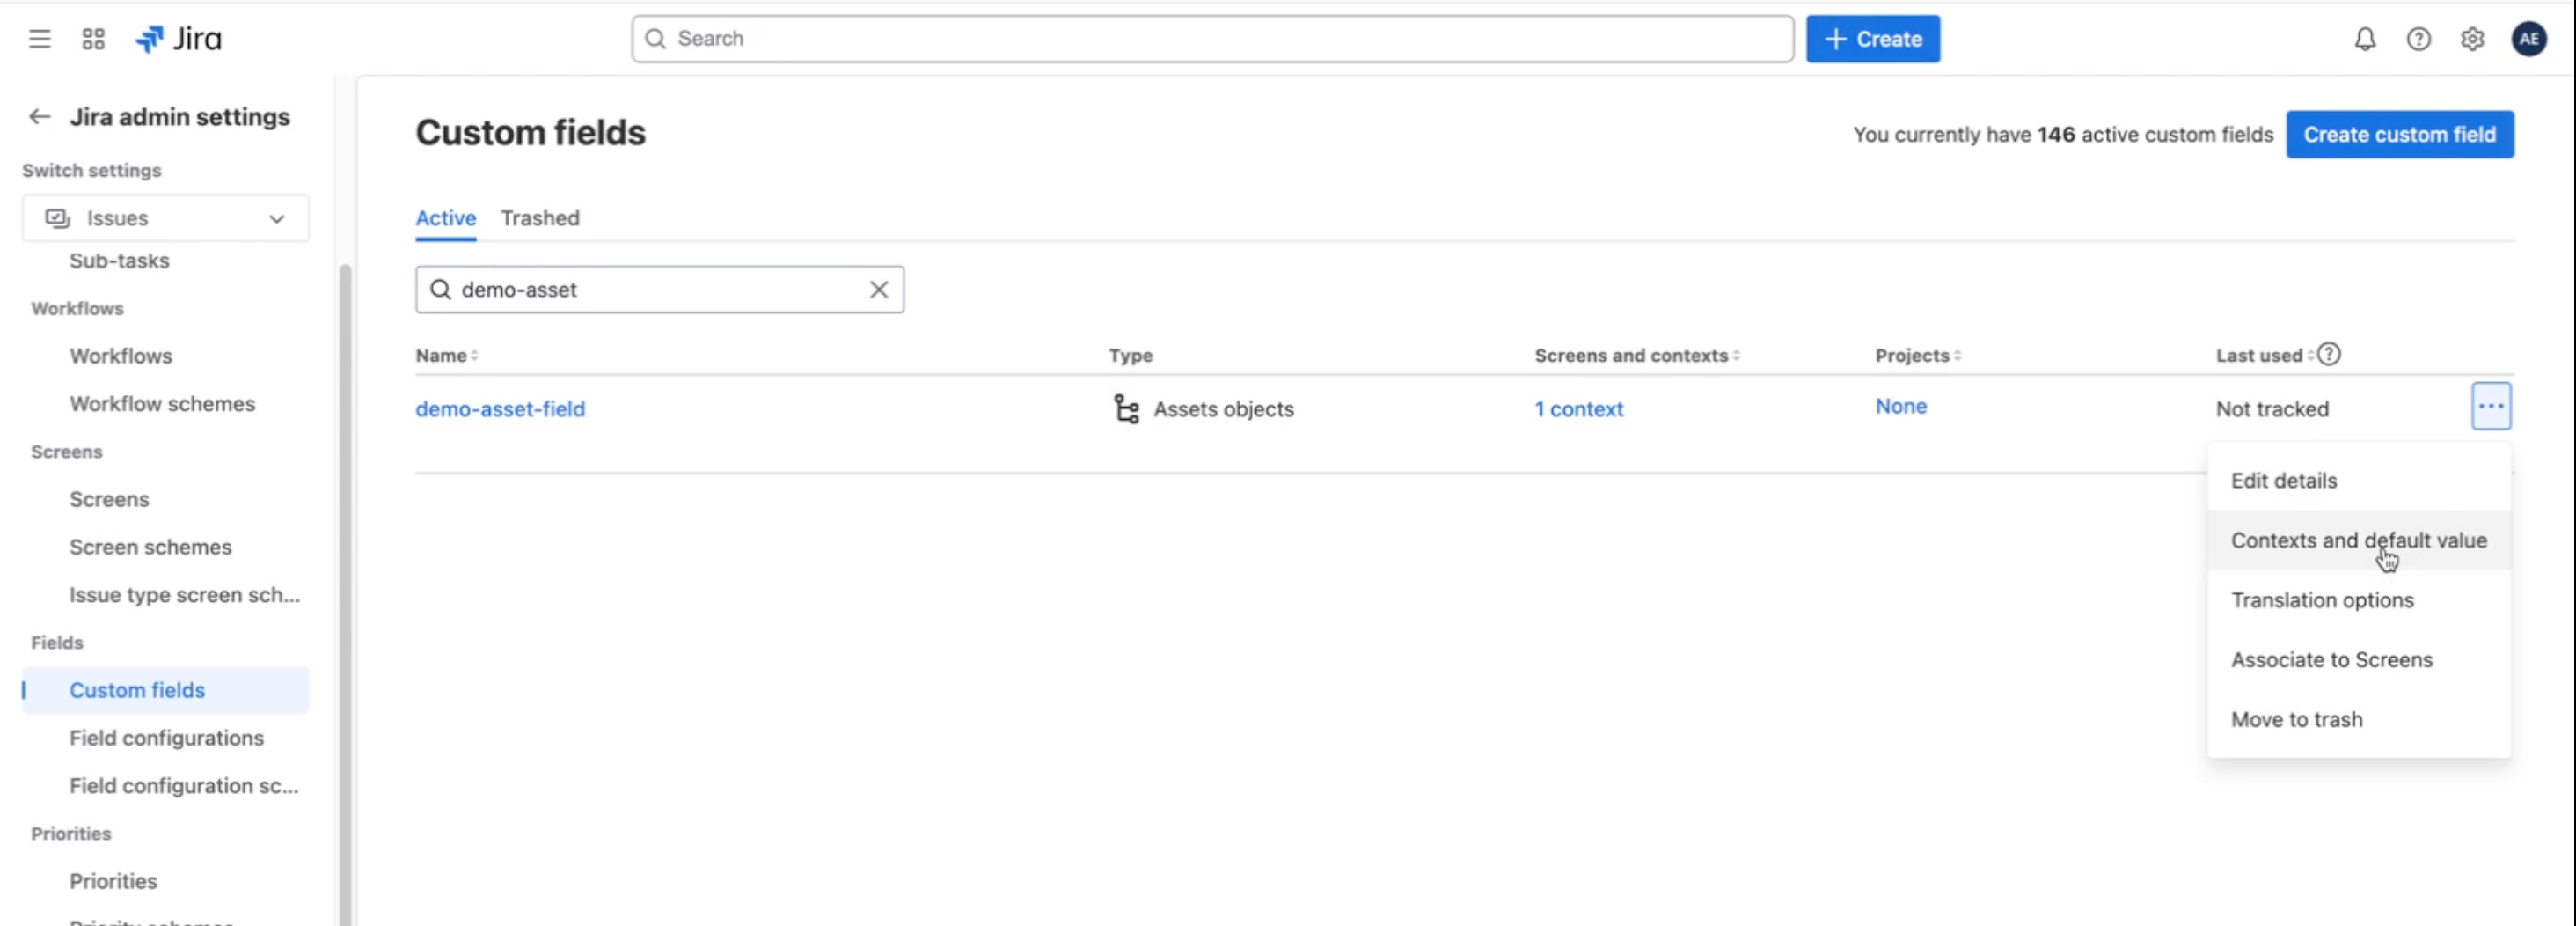
Task: Open the settings gear icon
Action: click(2472, 38)
